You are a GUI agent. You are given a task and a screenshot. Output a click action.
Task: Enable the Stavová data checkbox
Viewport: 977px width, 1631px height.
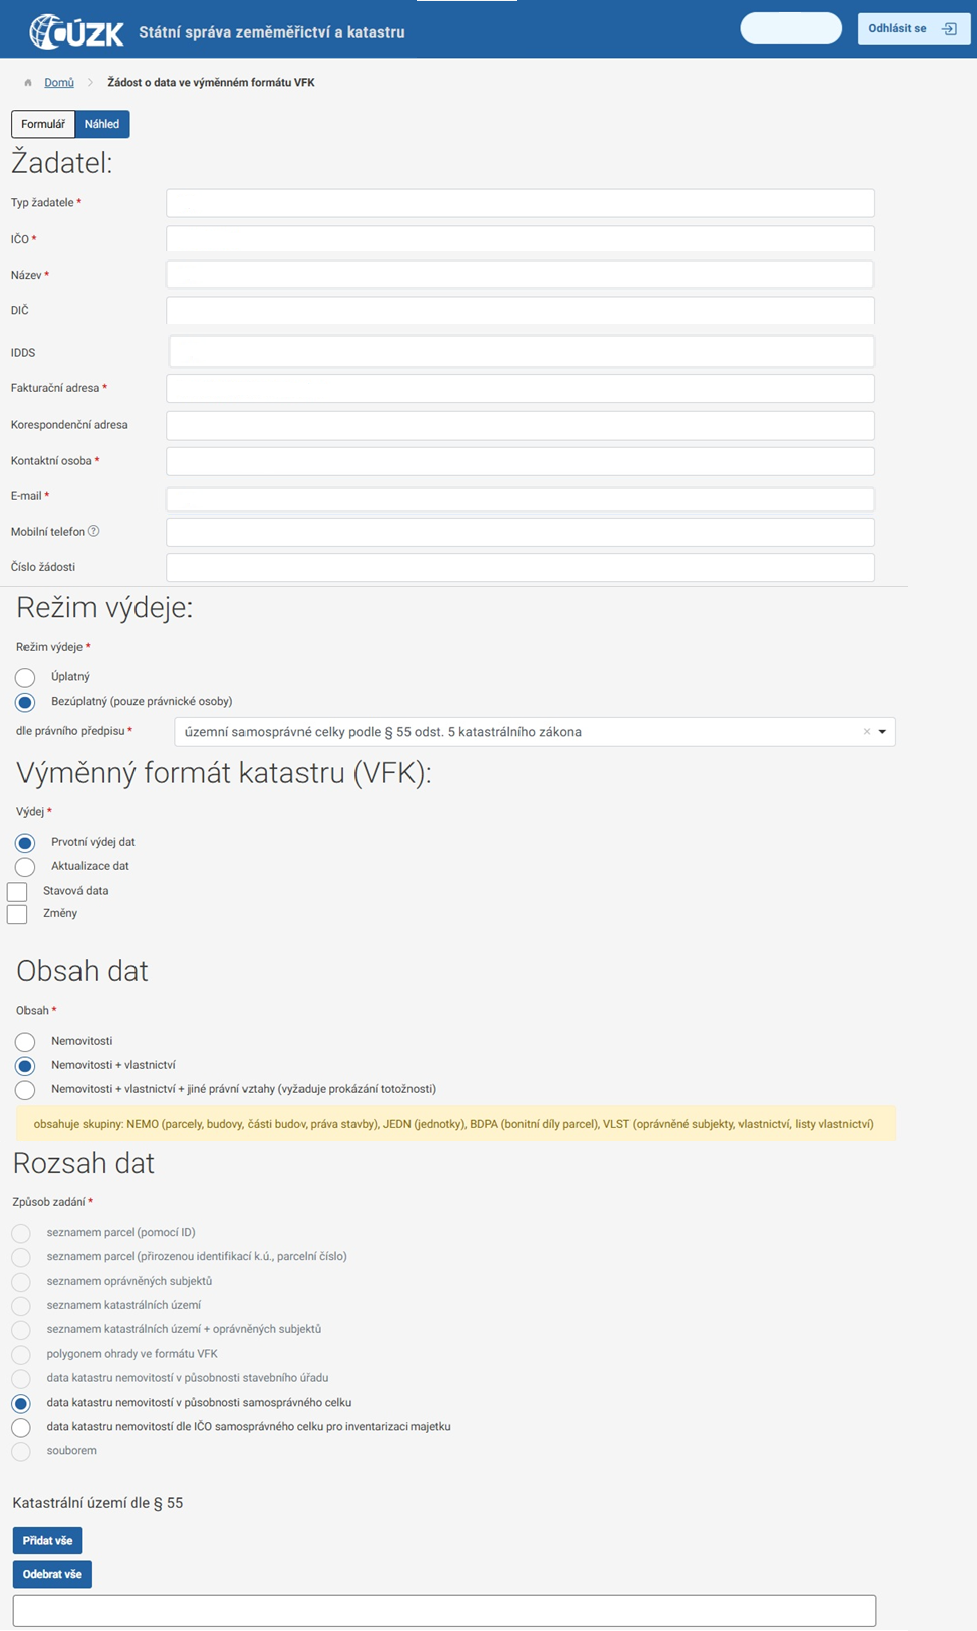pos(17,891)
